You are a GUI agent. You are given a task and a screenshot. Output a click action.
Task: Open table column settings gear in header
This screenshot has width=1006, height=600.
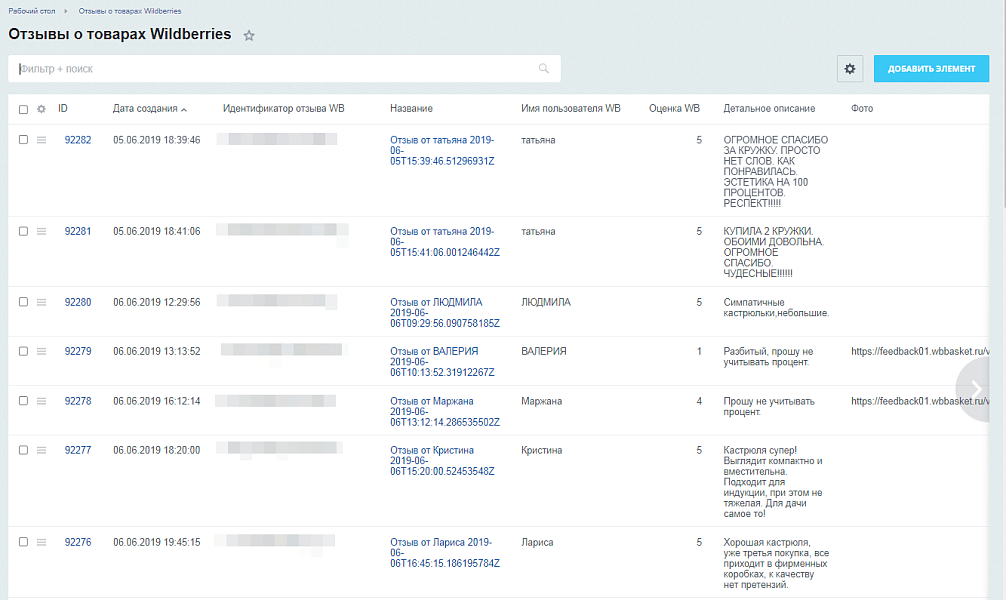(x=42, y=109)
